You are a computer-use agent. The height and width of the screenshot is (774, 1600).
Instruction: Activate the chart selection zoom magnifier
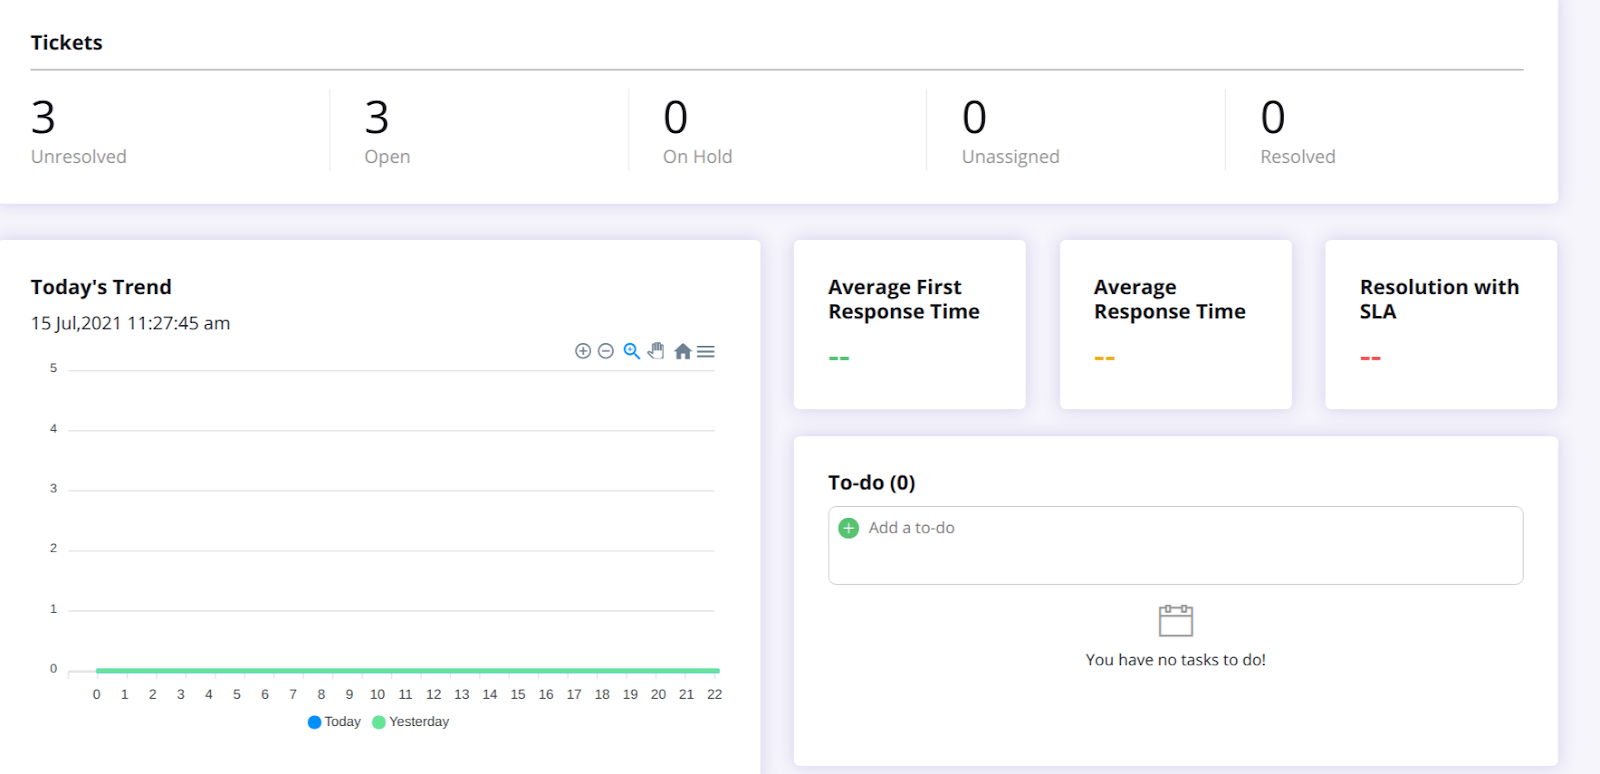[x=631, y=351]
